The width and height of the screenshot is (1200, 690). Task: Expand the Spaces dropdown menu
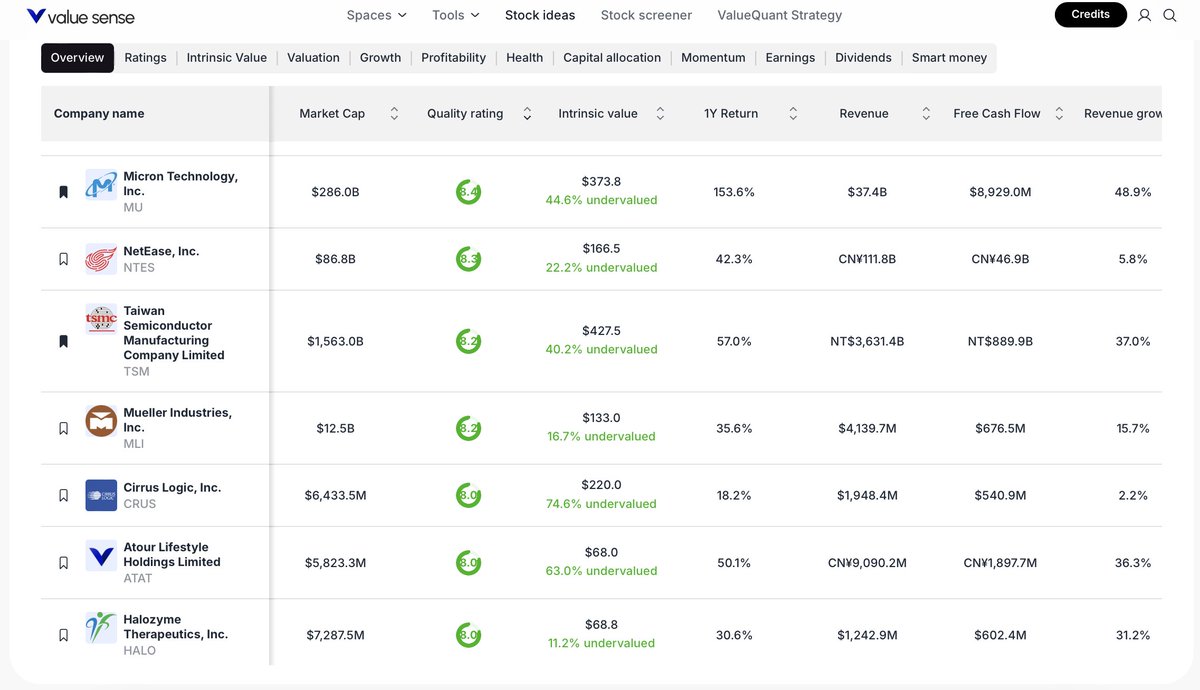pos(376,15)
